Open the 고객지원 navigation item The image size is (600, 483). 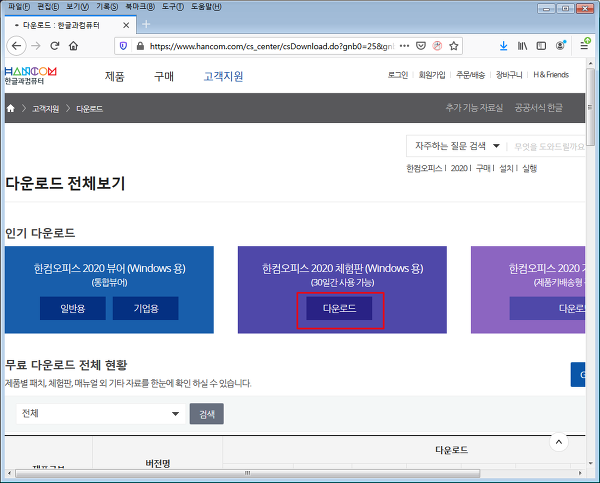pyautogui.click(x=223, y=77)
